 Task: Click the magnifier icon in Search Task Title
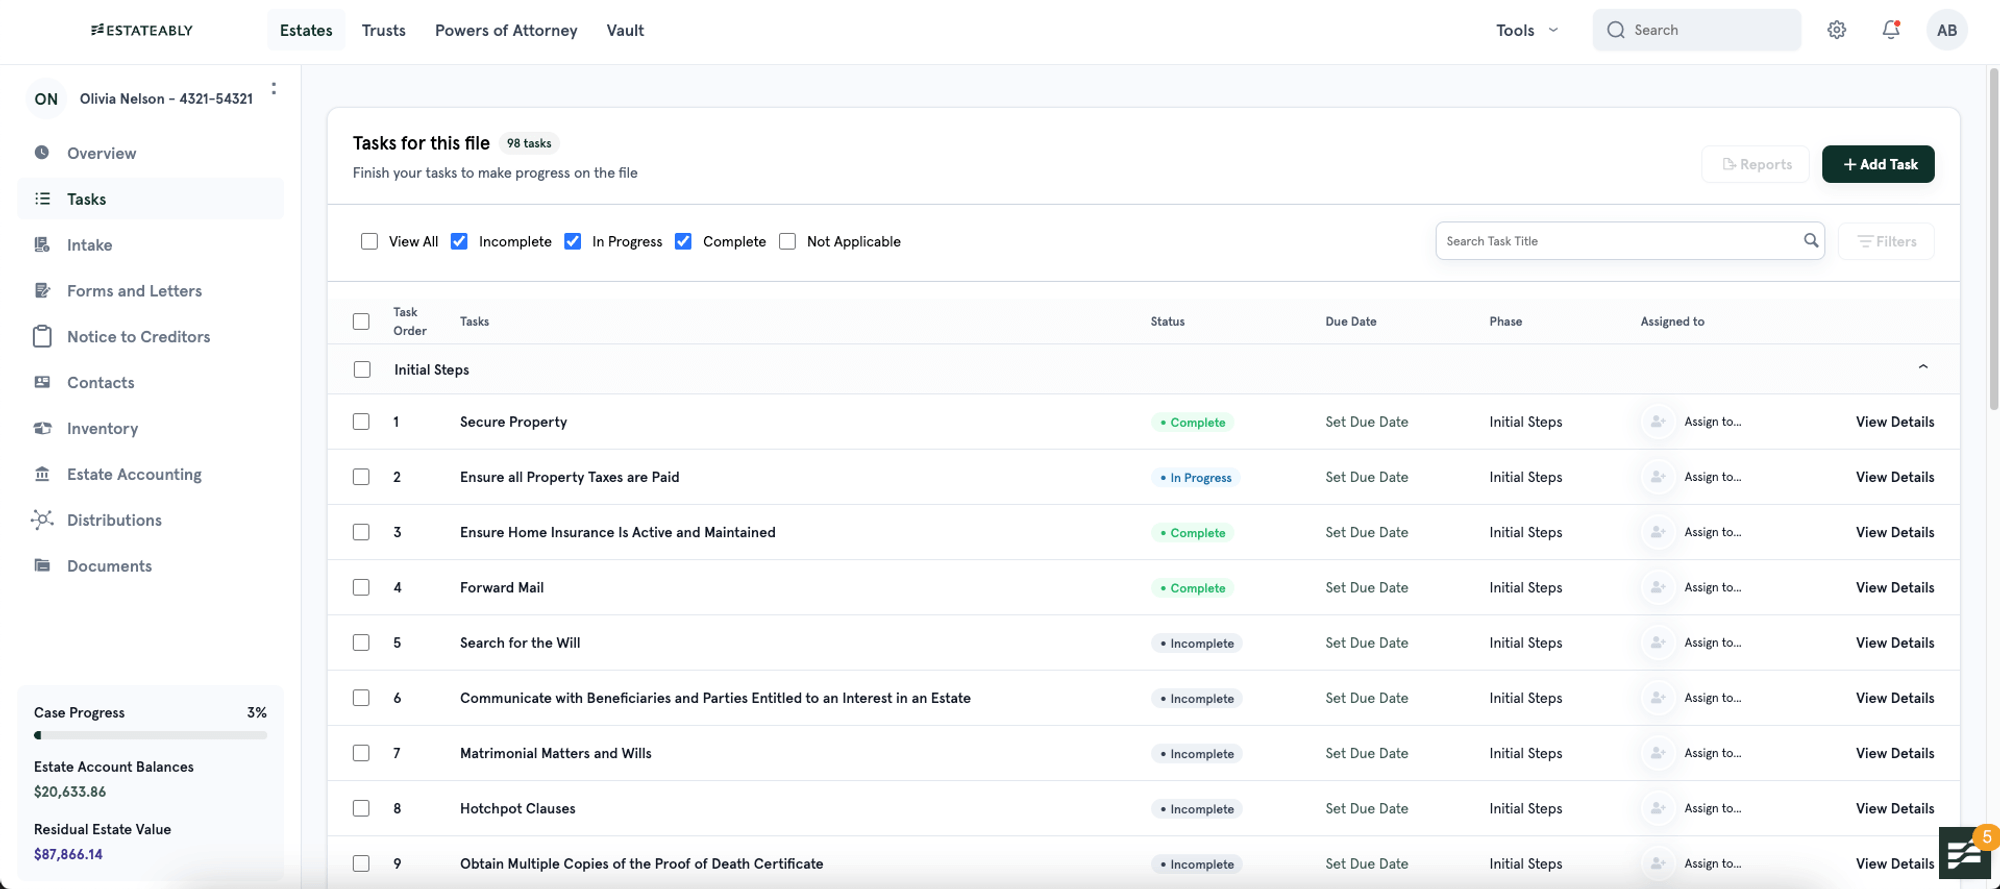coord(1810,241)
